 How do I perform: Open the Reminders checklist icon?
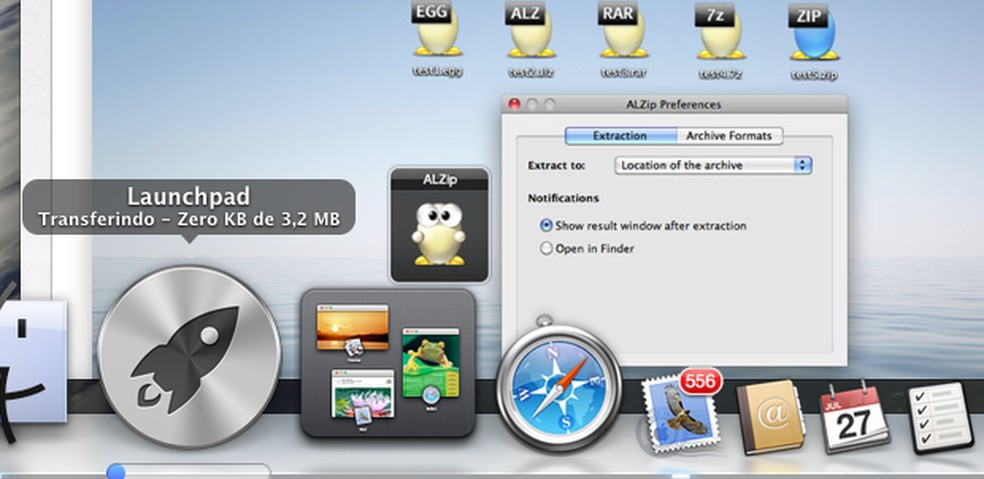(941, 417)
